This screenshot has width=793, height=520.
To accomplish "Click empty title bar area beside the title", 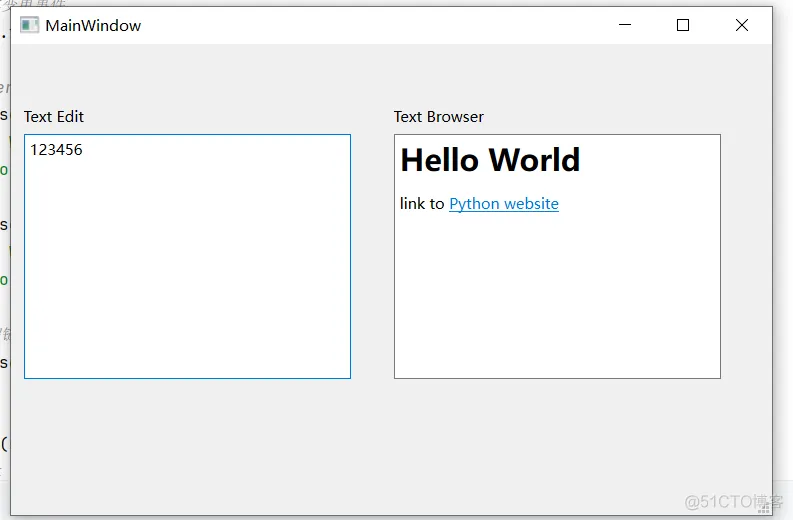I will coord(380,25).
